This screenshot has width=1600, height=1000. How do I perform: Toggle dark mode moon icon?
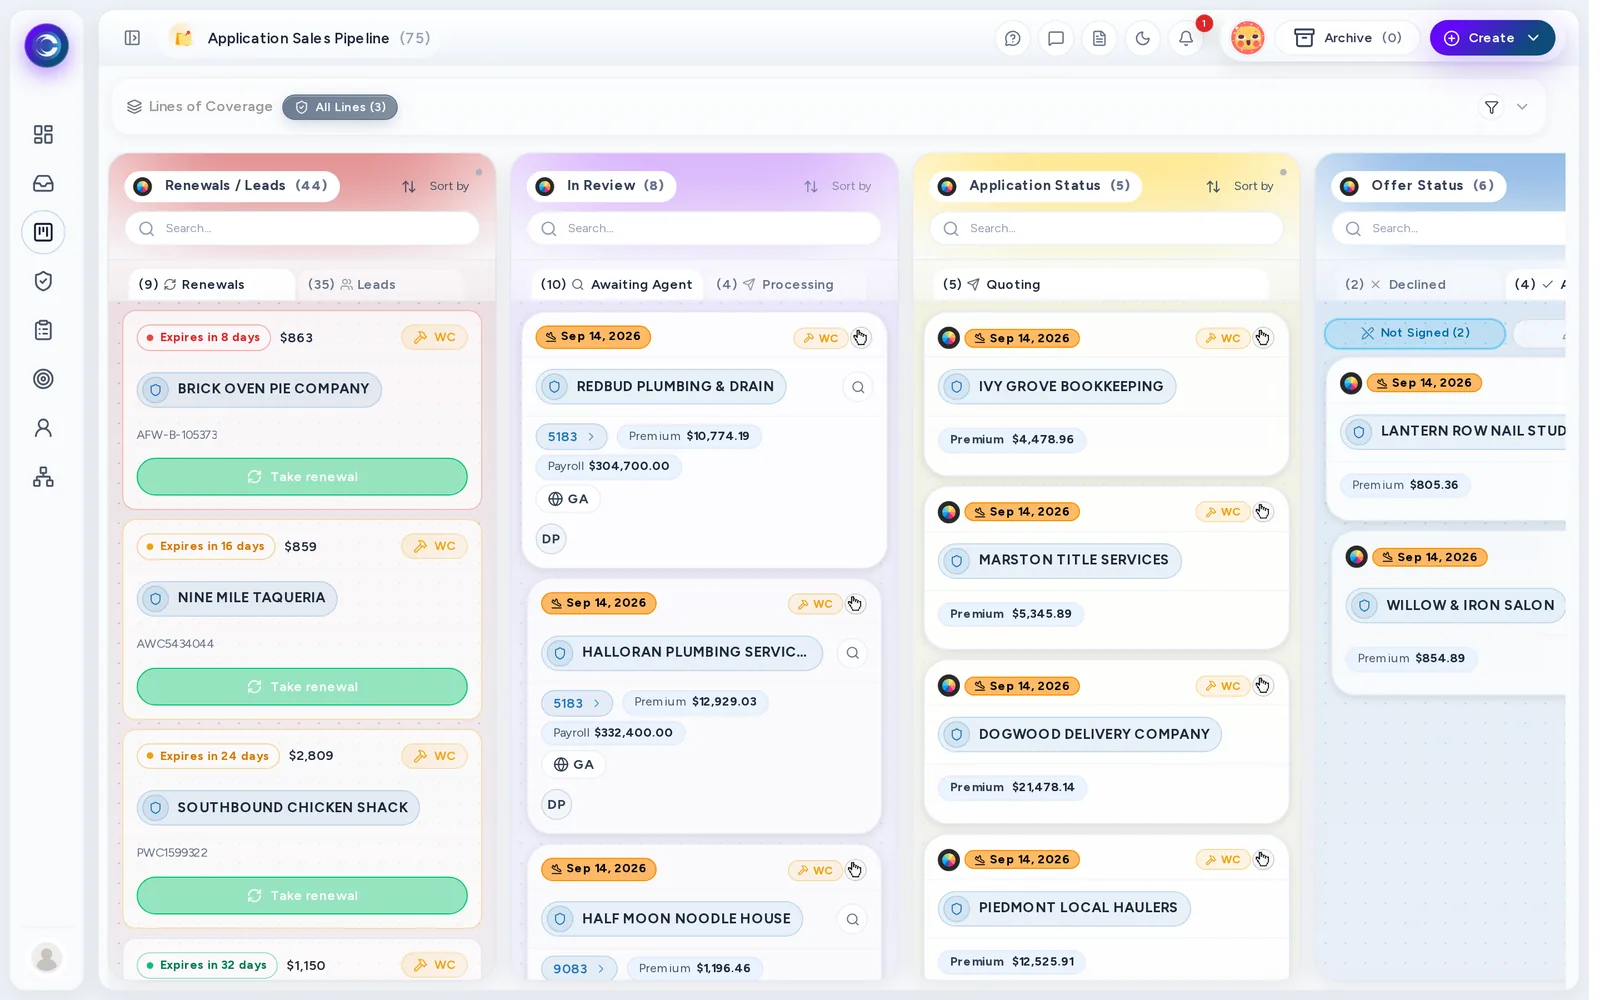[x=1142, y=38]
